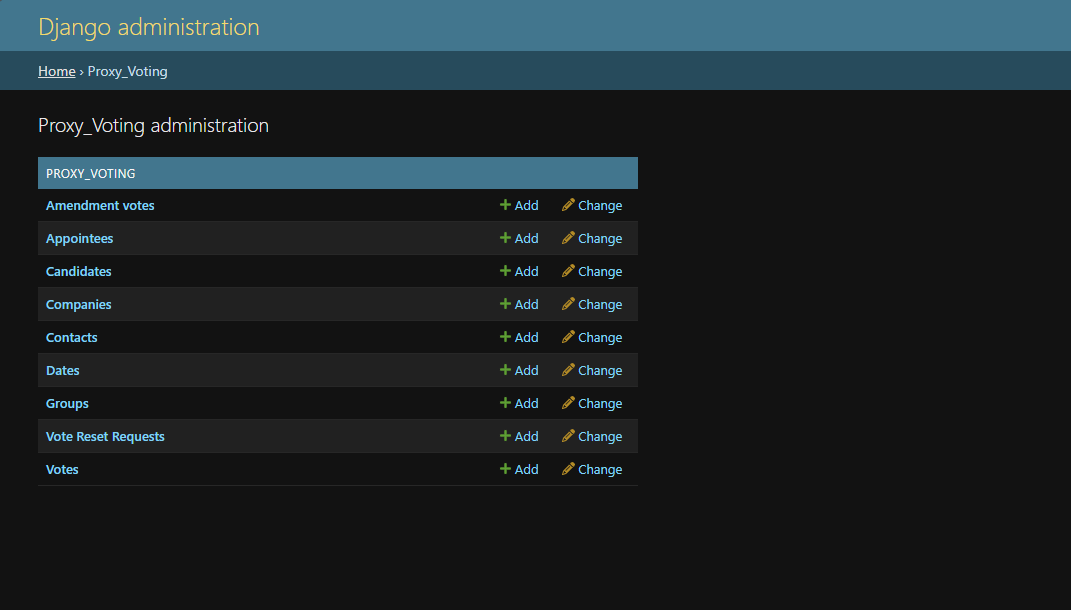Click Add text for Groups

527,404
